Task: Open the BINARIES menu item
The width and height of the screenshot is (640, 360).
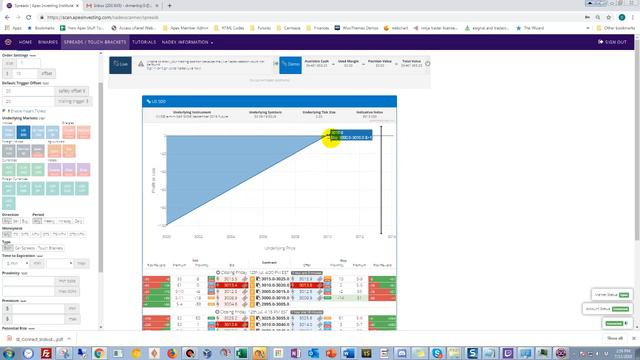Action: pyautogui.click(x=48, y=42)
